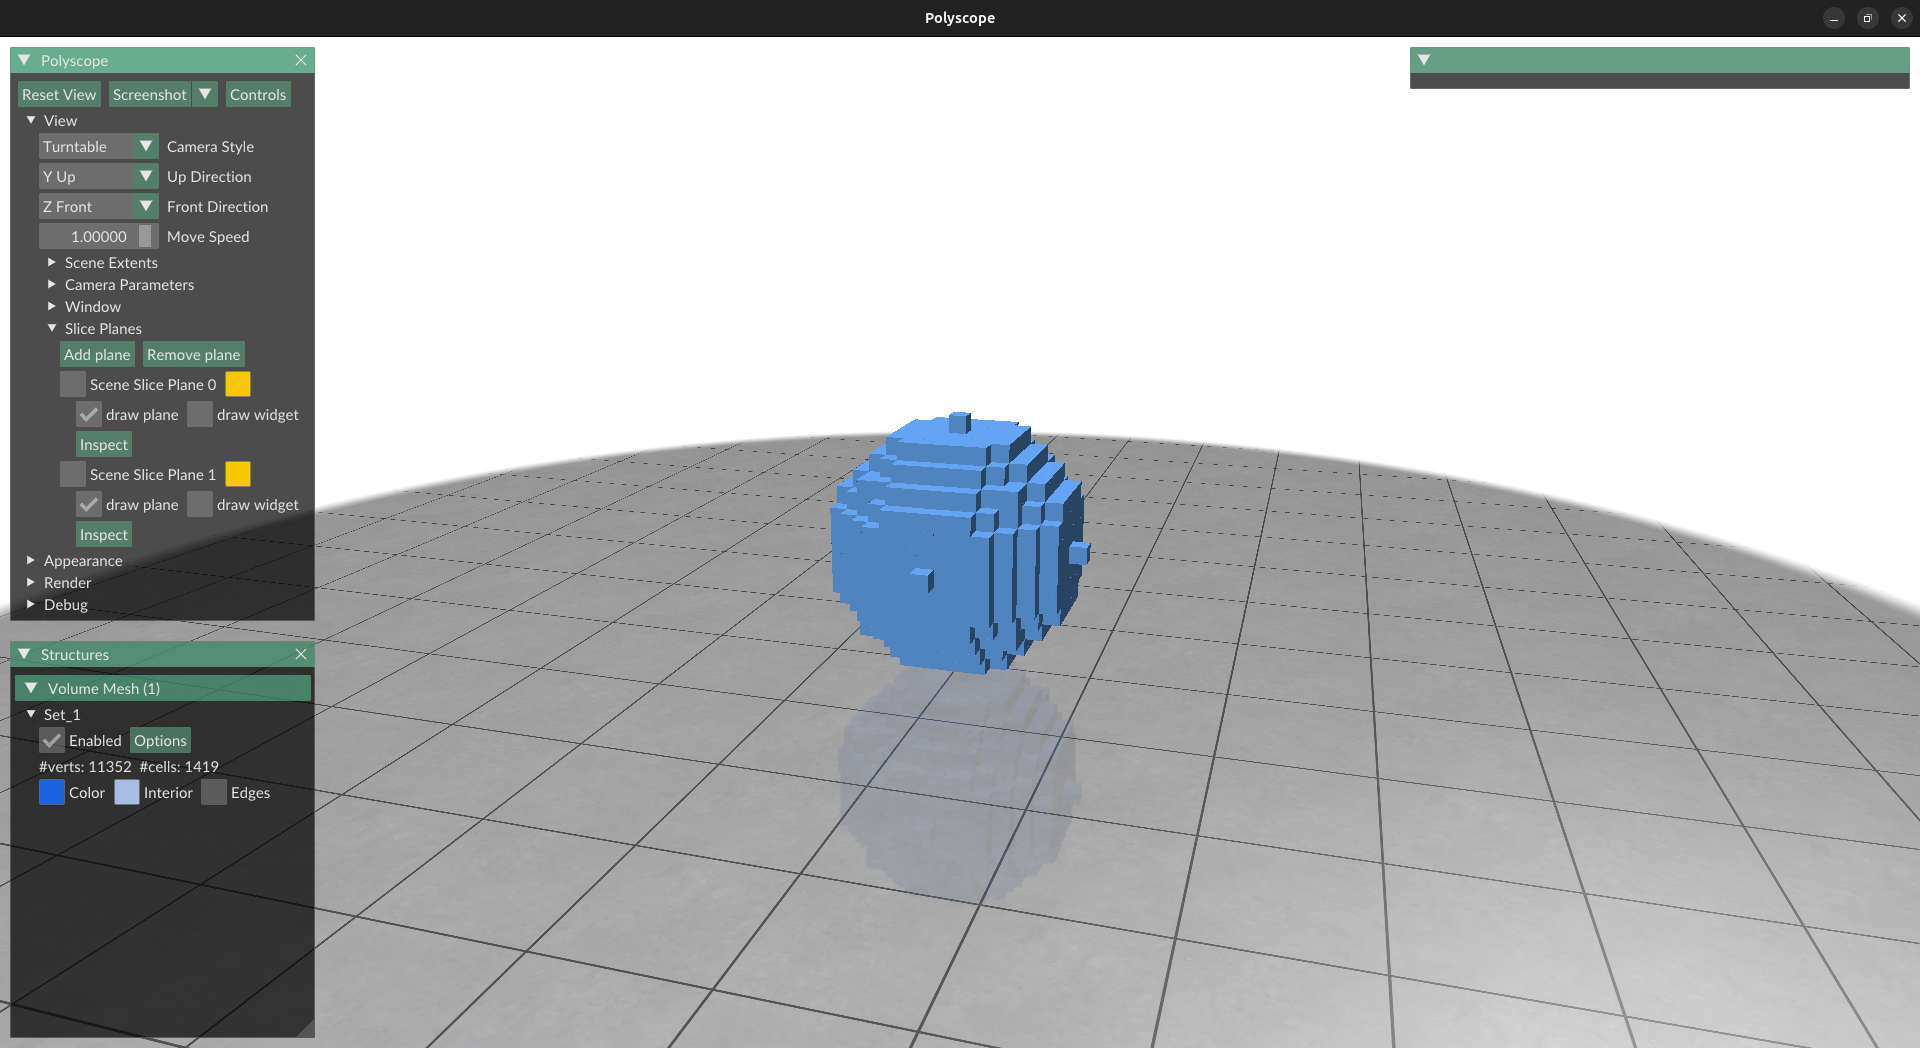
Task: Collapse the Volume Mesh (1) header
Action: pyautogui.click(x=31, y=689)
